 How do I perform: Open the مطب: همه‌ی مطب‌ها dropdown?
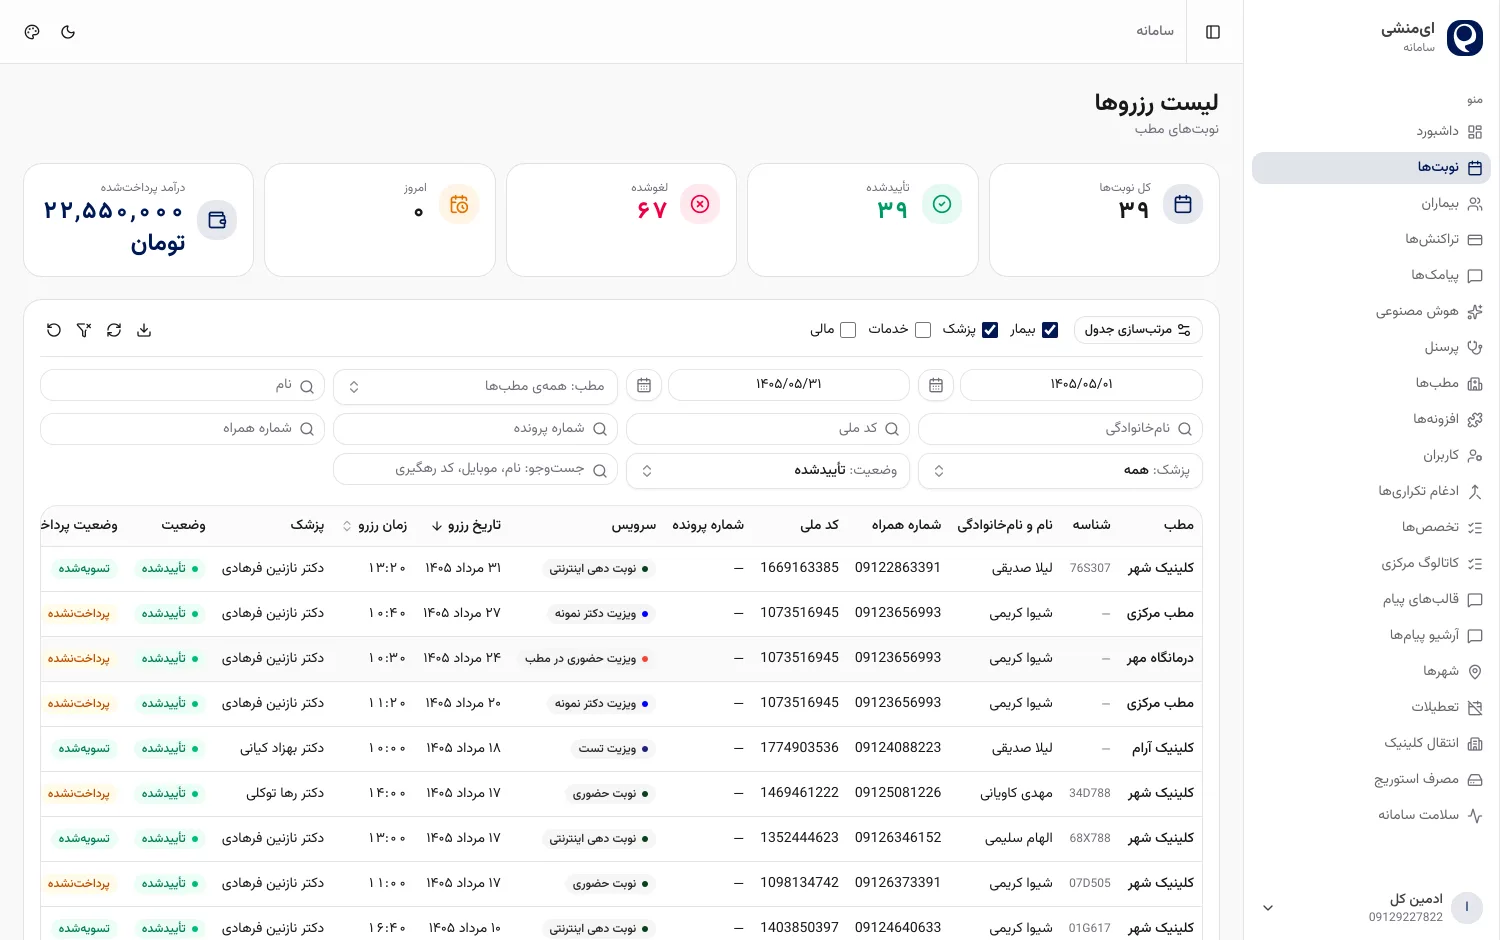pos(475,386)
